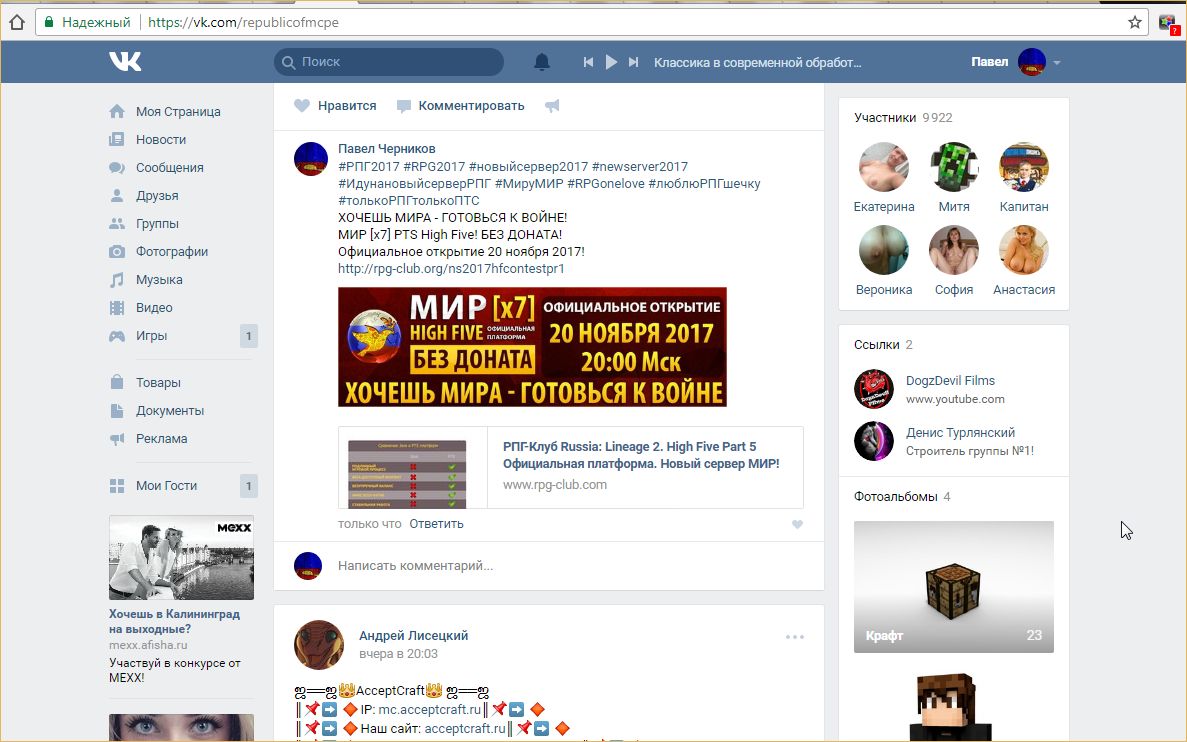Open the Ссылки section header

tap(883, 344)
